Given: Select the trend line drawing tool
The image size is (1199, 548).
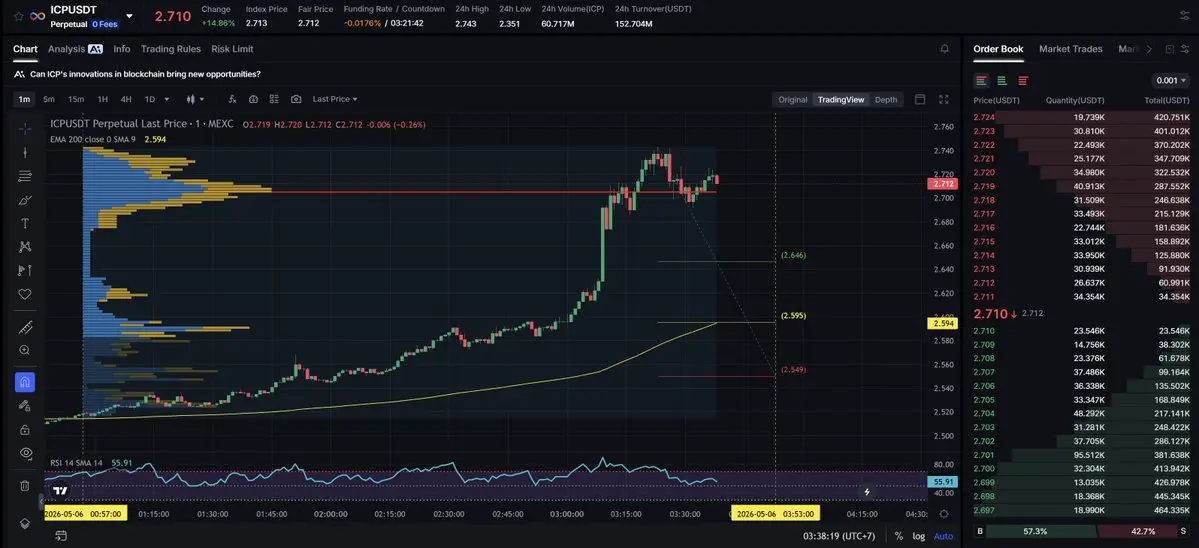Looking at the screenshot, I should click(24, 153).
